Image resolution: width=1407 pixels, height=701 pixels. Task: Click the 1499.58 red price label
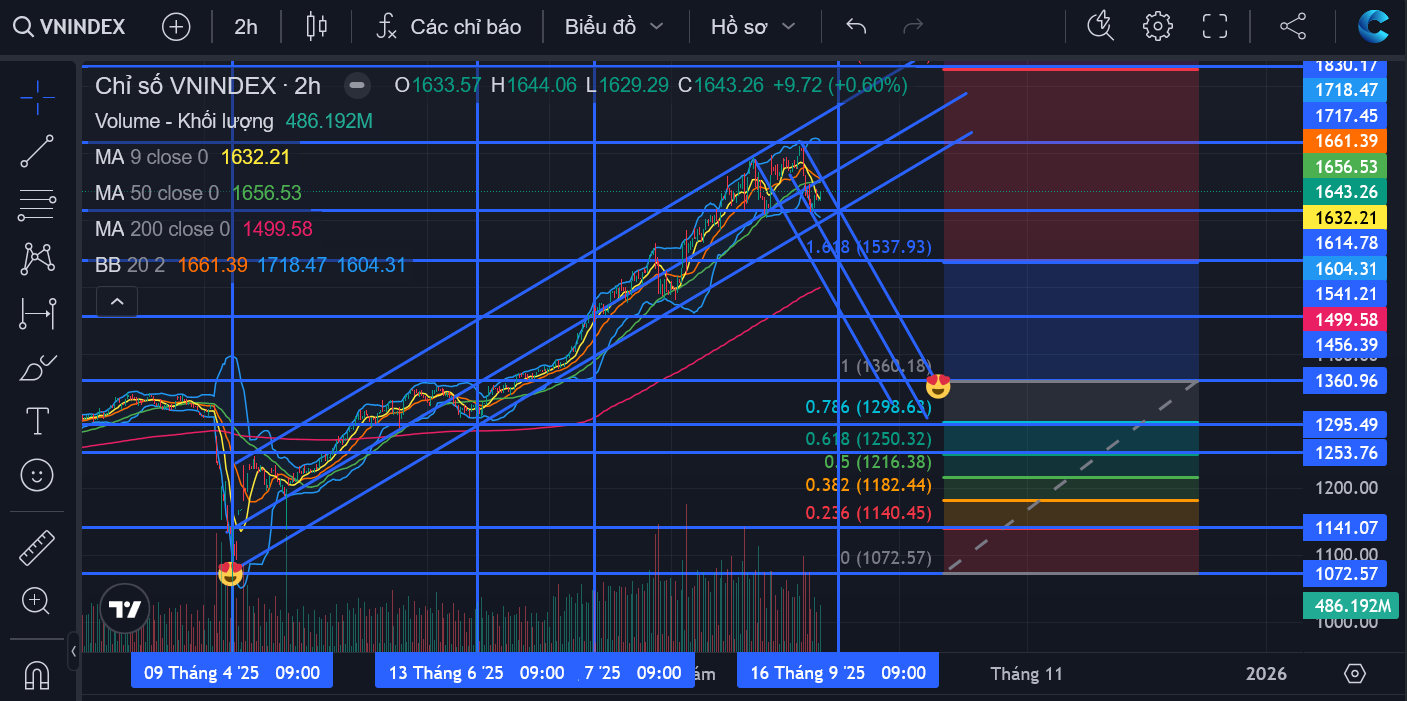(1346, 320)
